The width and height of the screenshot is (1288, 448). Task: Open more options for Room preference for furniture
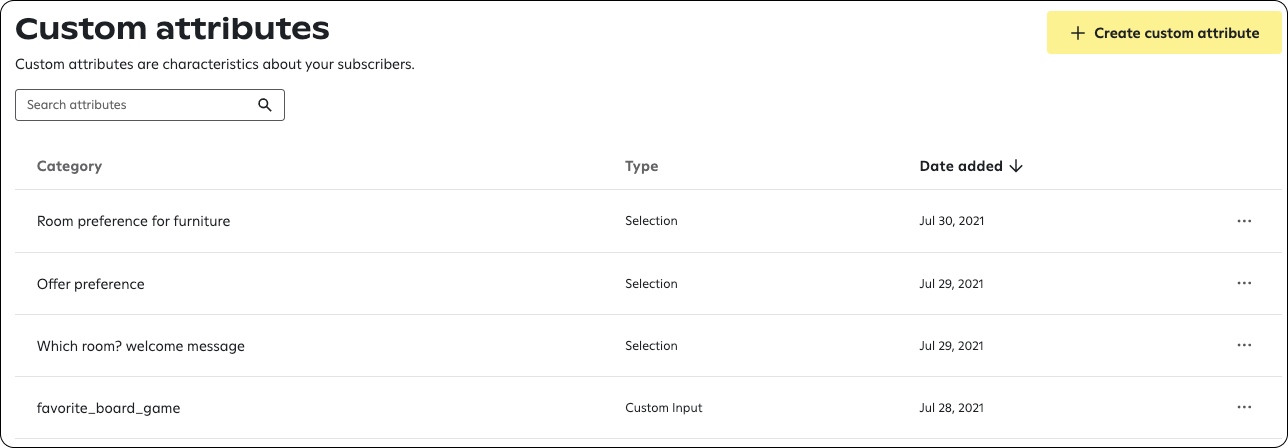[1244, 221]
